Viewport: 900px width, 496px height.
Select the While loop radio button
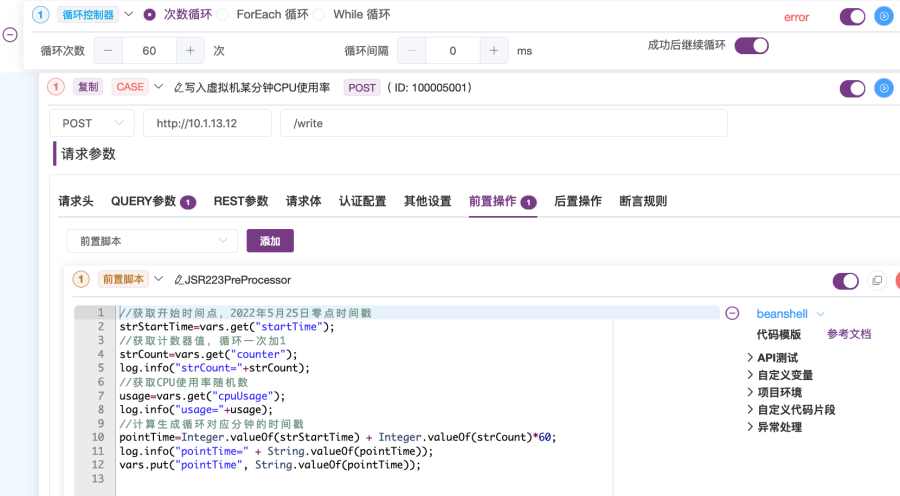(x=319, y=15)
